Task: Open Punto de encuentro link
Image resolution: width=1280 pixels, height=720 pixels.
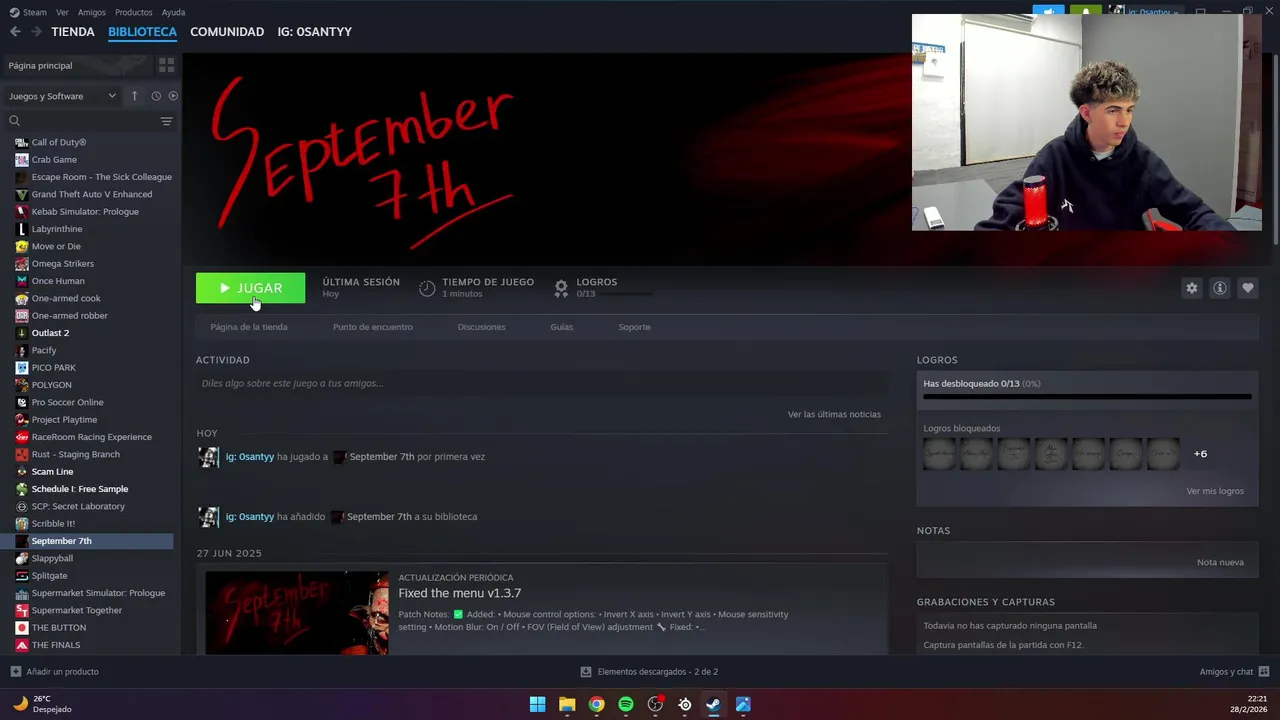Action: 372,327
